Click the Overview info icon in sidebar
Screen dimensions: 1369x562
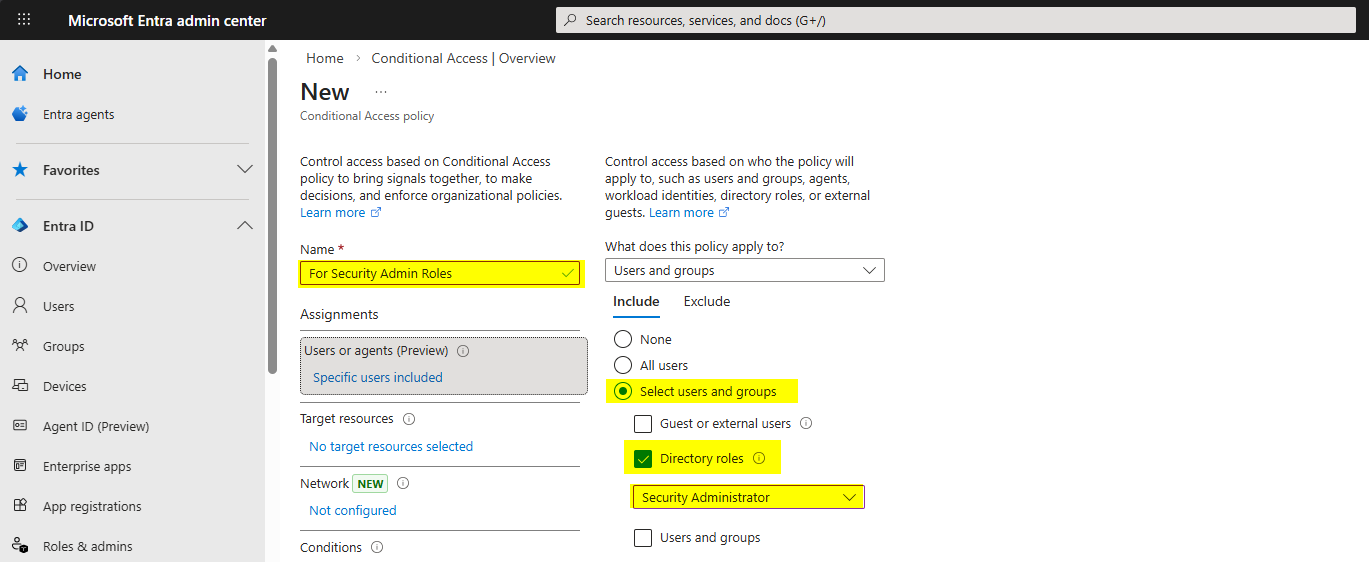(x=20, y=266)
